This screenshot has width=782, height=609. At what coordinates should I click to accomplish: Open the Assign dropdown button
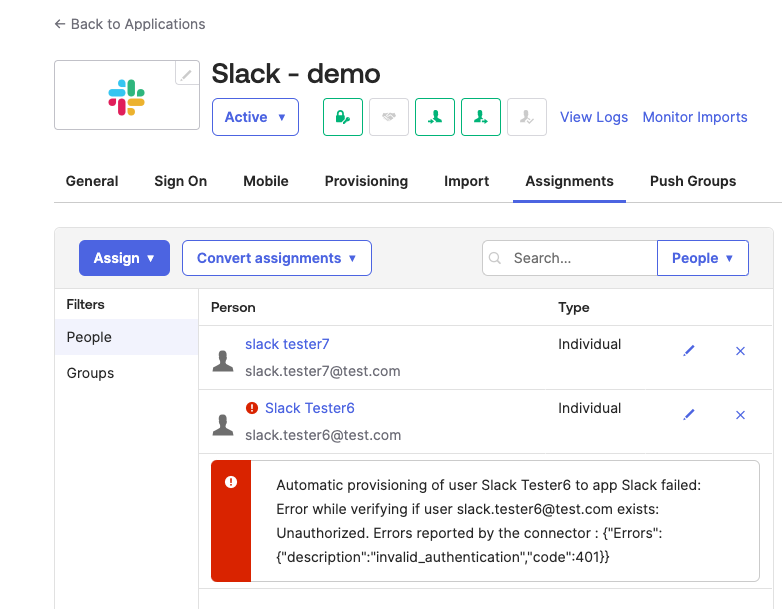pyautogui.click(x=124, y=258)
